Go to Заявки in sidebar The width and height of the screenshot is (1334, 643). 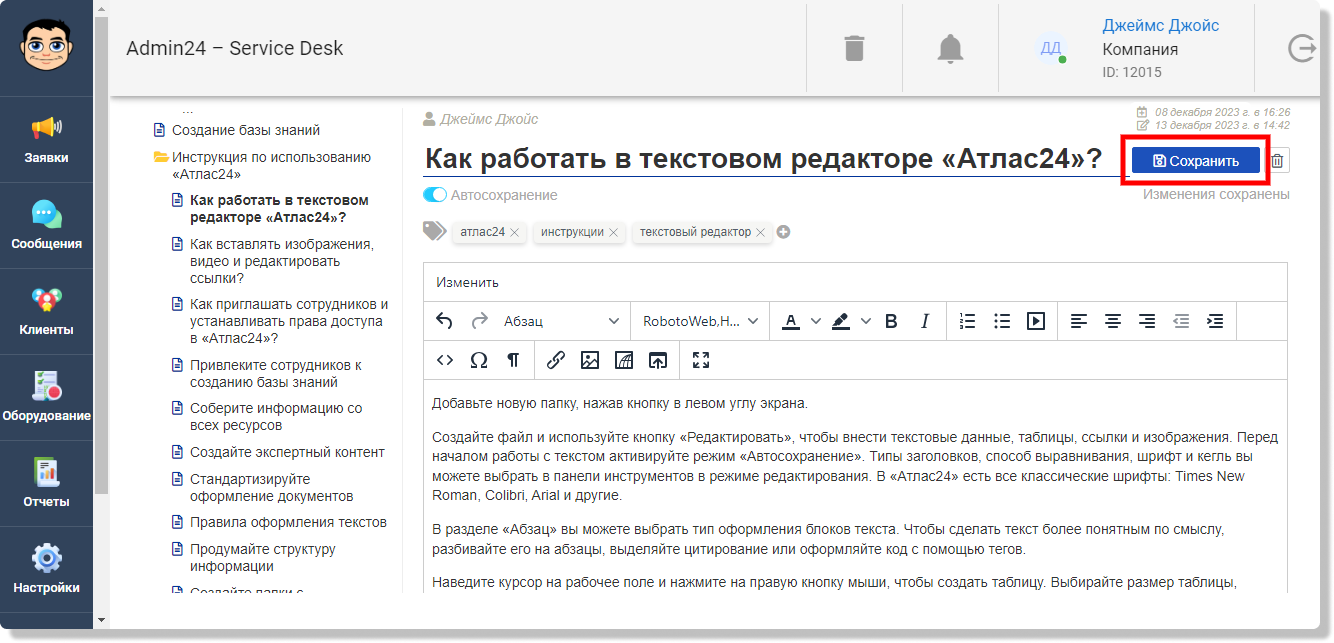click(x=47, y=139)
